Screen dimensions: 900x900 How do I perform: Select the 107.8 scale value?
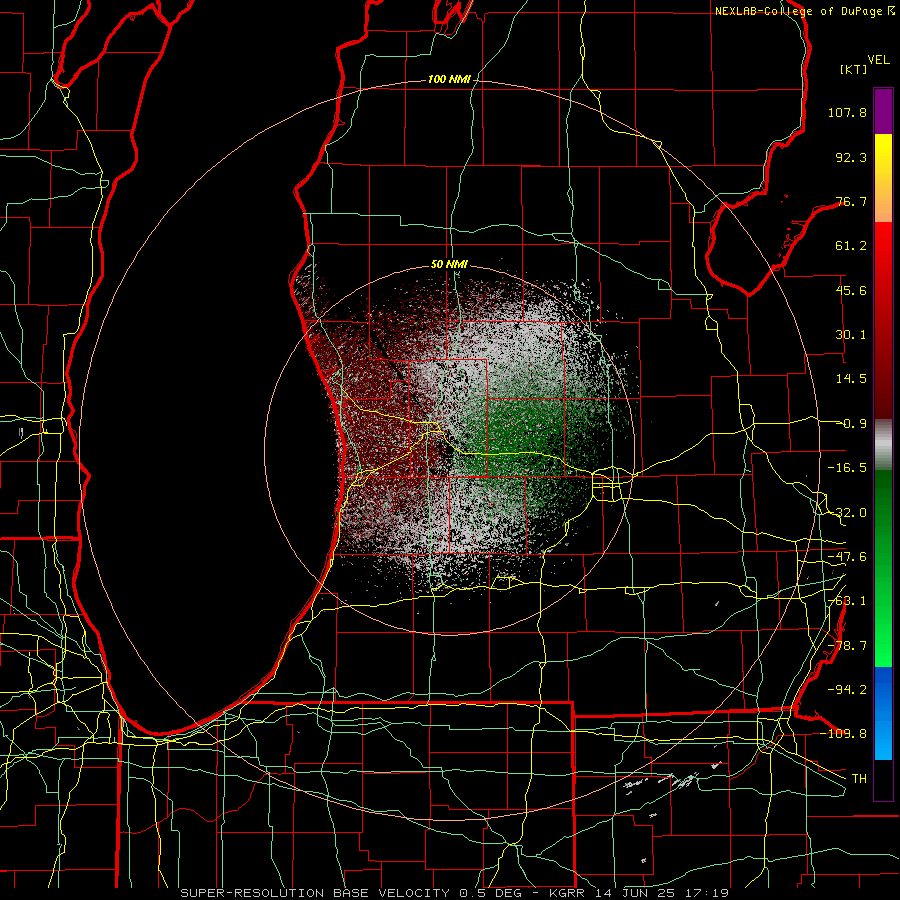pos(847,112)
